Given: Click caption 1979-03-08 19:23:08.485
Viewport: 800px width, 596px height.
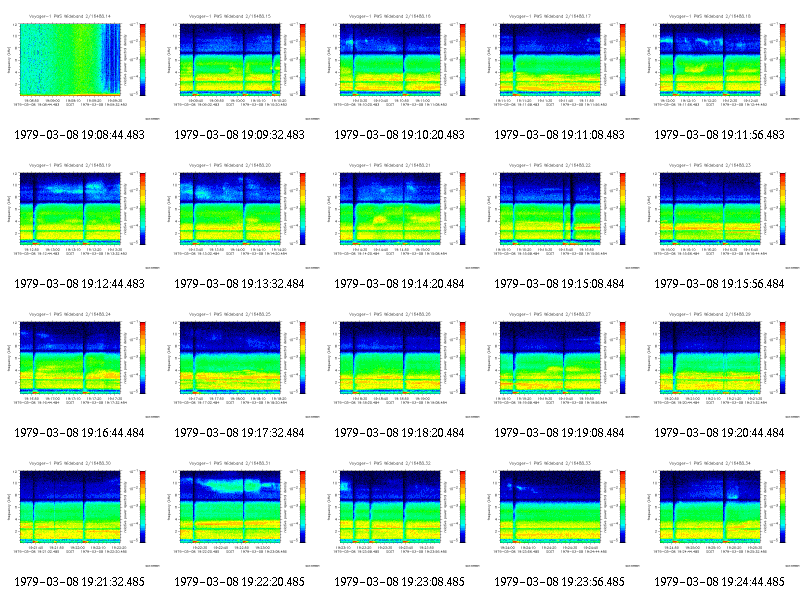Looking at the screenshot, I should coord(399,582).
